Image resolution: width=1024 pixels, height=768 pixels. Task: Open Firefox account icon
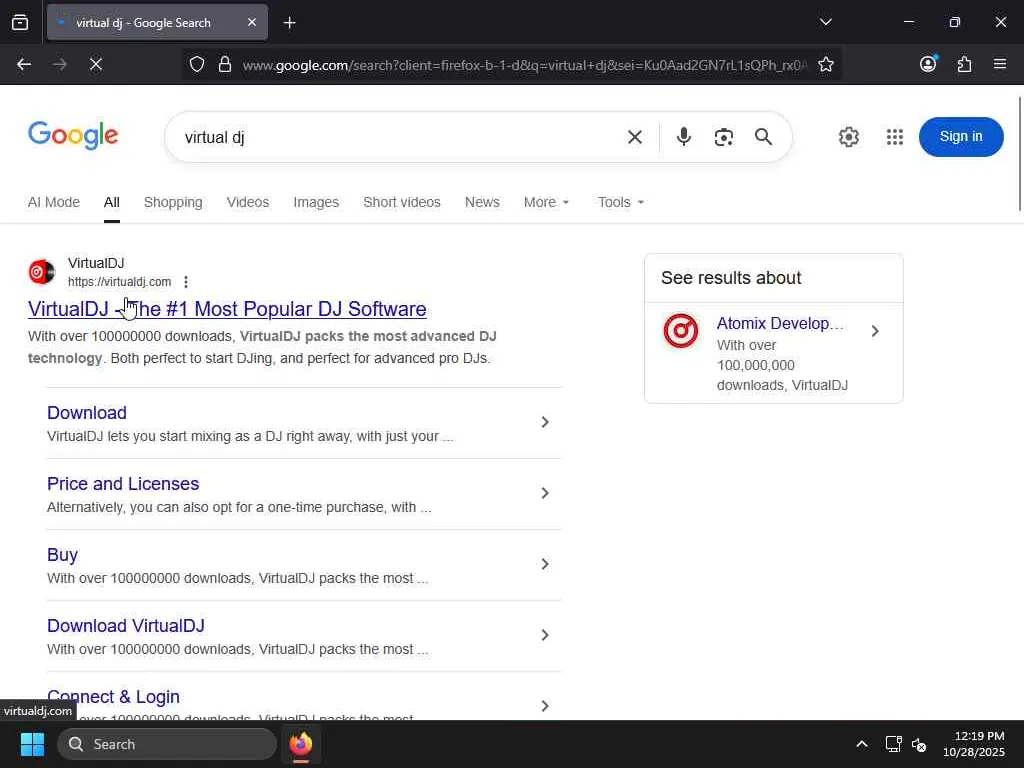pos(928,64)
